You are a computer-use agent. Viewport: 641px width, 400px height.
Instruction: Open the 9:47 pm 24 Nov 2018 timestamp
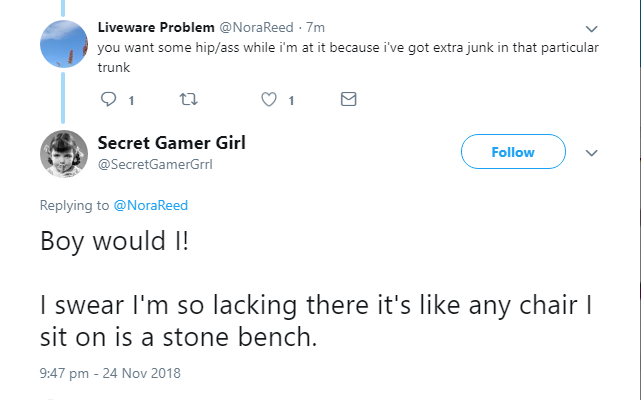110,373
